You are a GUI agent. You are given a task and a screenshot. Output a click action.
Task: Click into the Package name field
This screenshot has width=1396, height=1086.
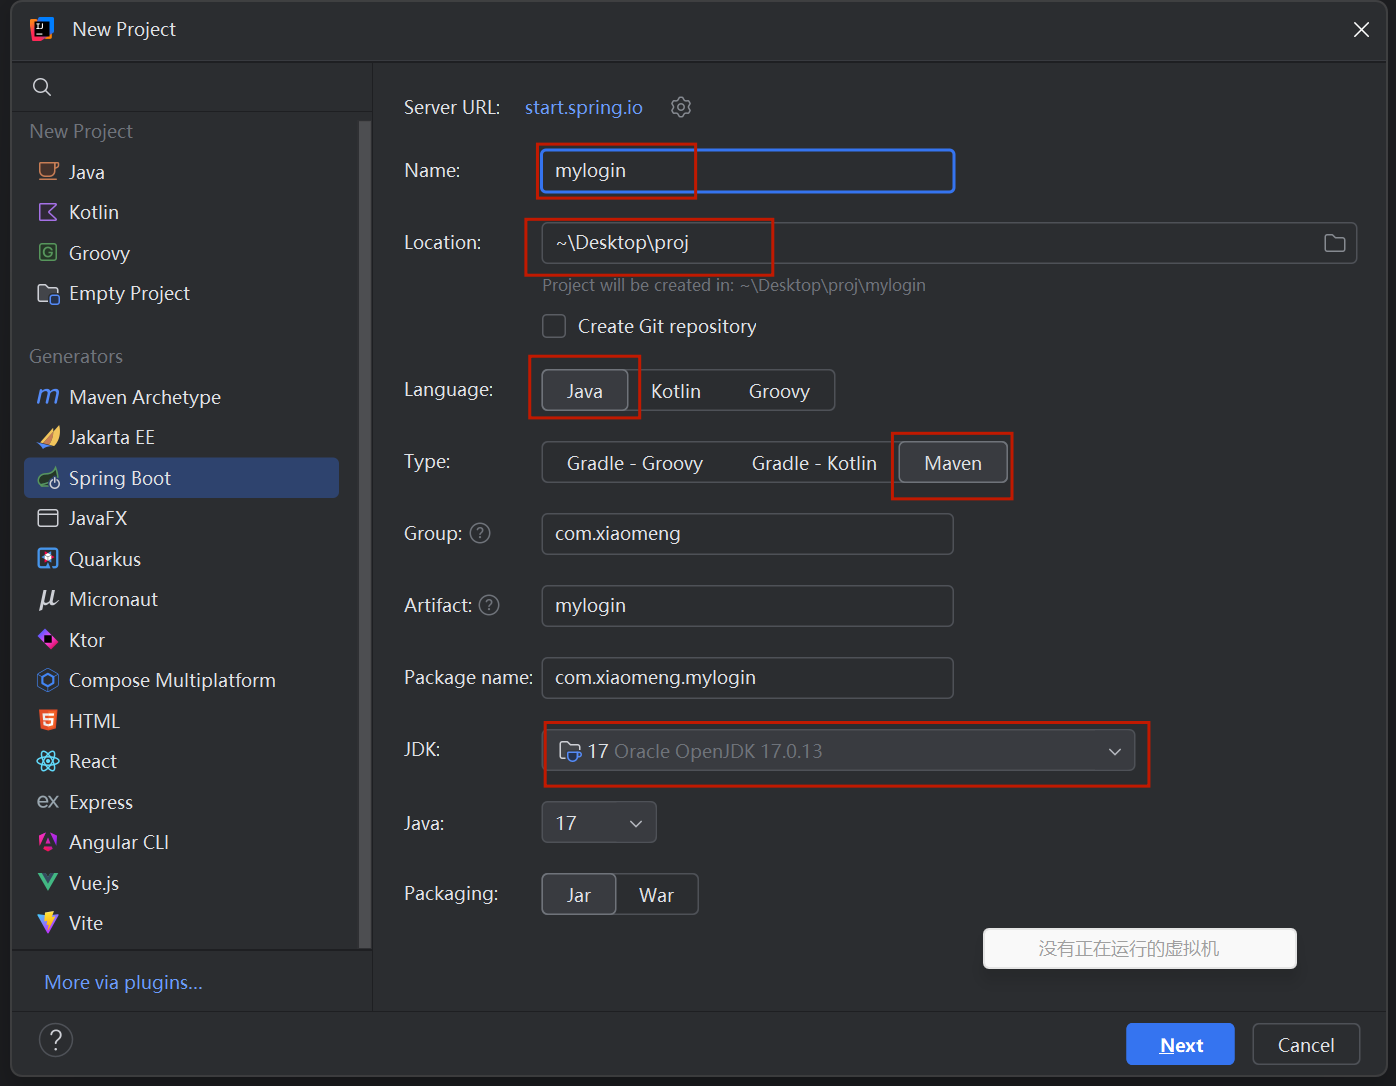click(x=746, y=678)
